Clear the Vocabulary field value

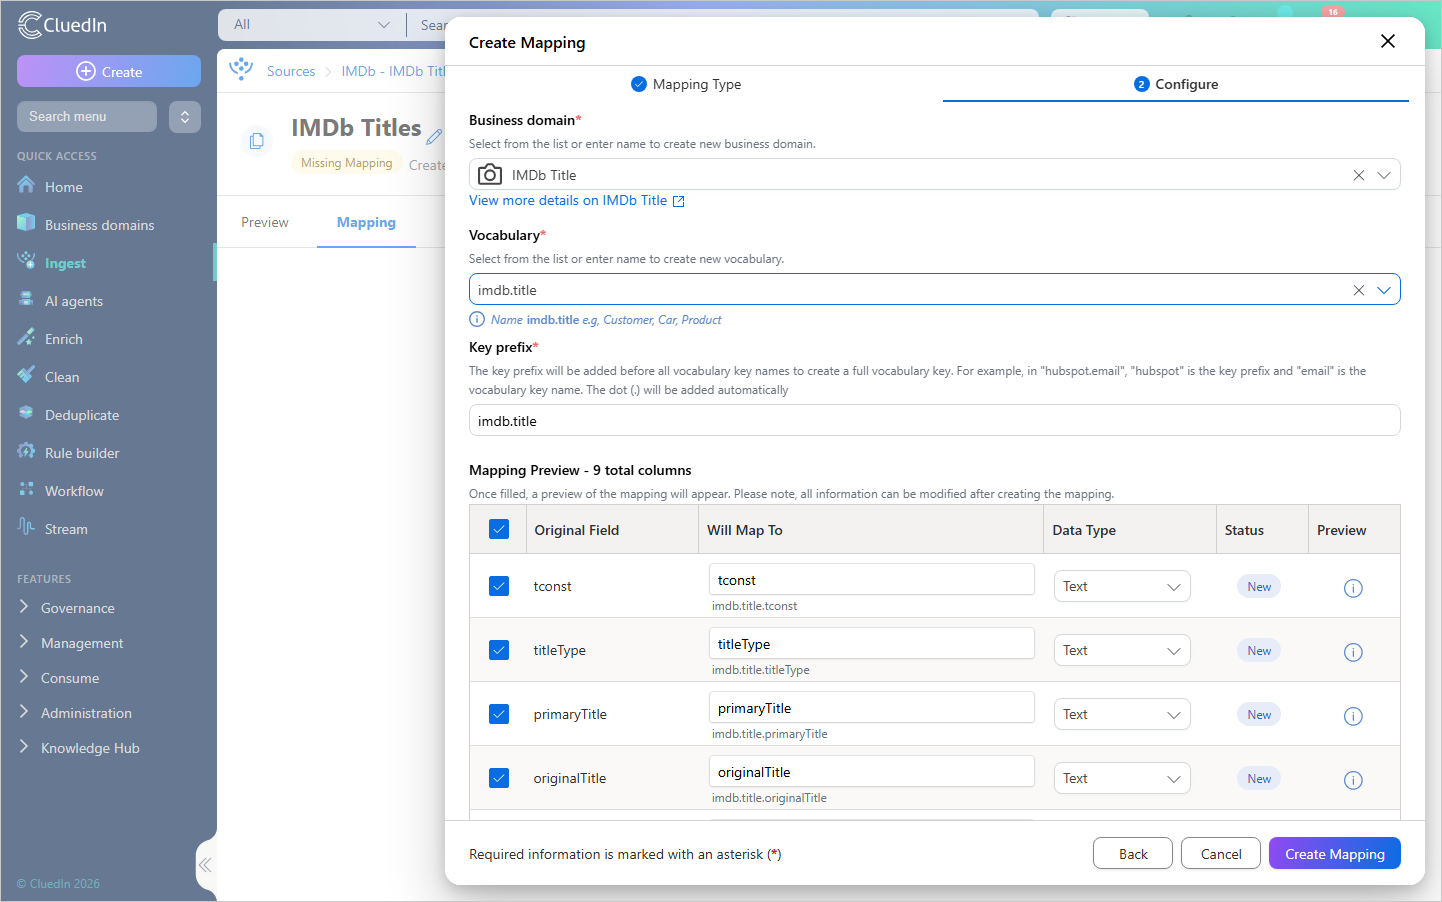click(1359, 290)
